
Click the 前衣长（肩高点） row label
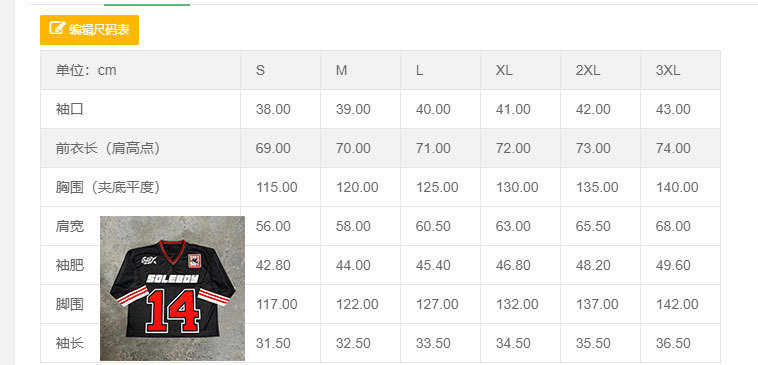coord(108,148)
